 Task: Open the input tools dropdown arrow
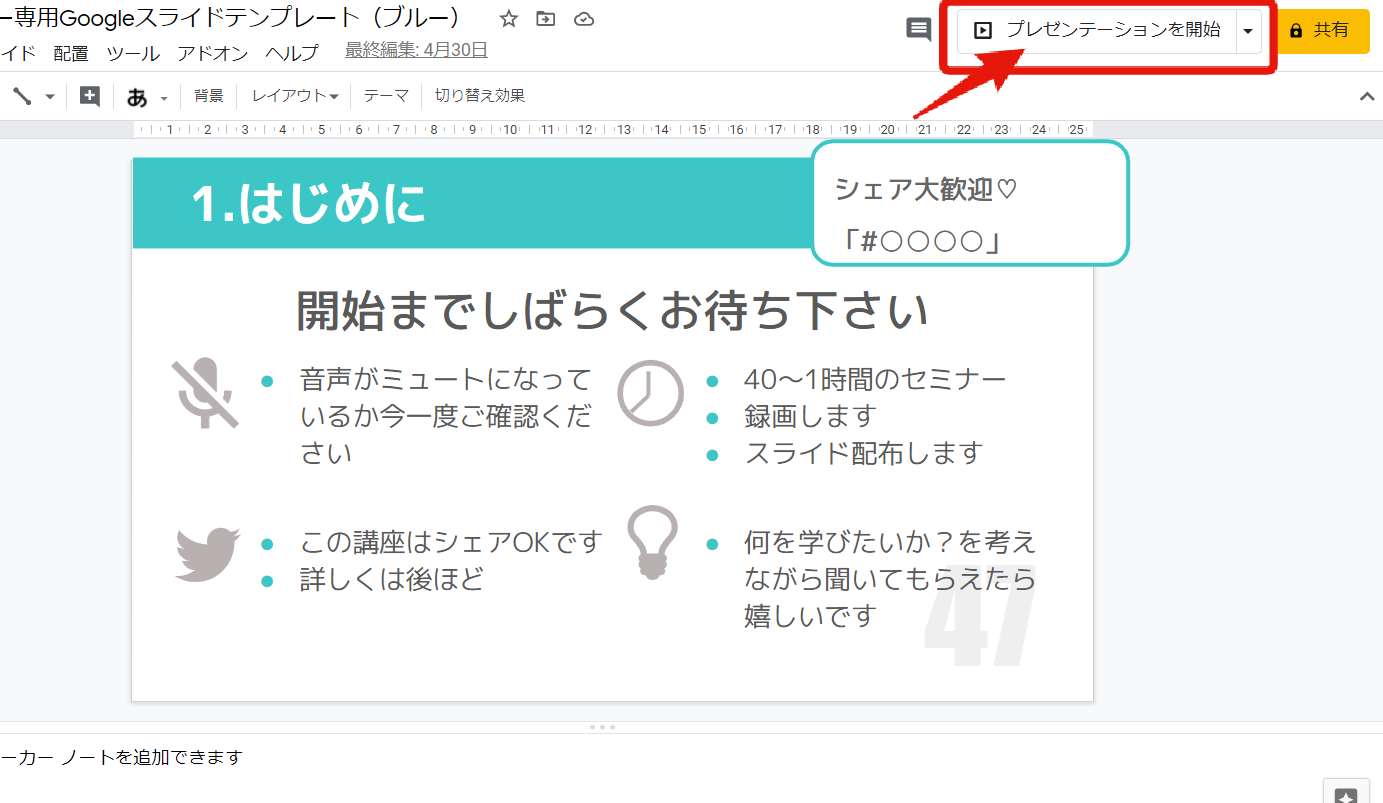pos(164,98)
